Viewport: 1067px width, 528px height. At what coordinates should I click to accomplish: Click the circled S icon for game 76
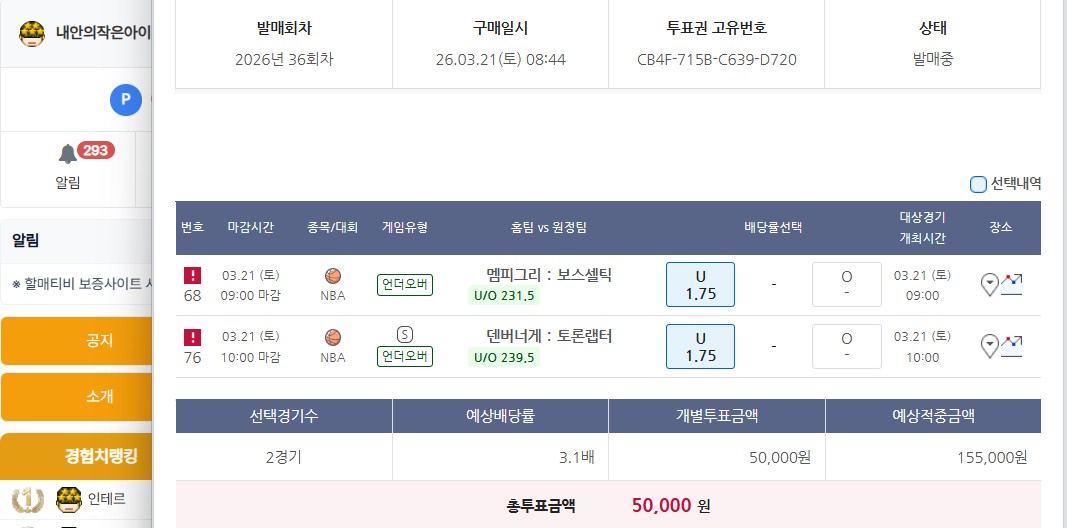(x=405, y=335)
